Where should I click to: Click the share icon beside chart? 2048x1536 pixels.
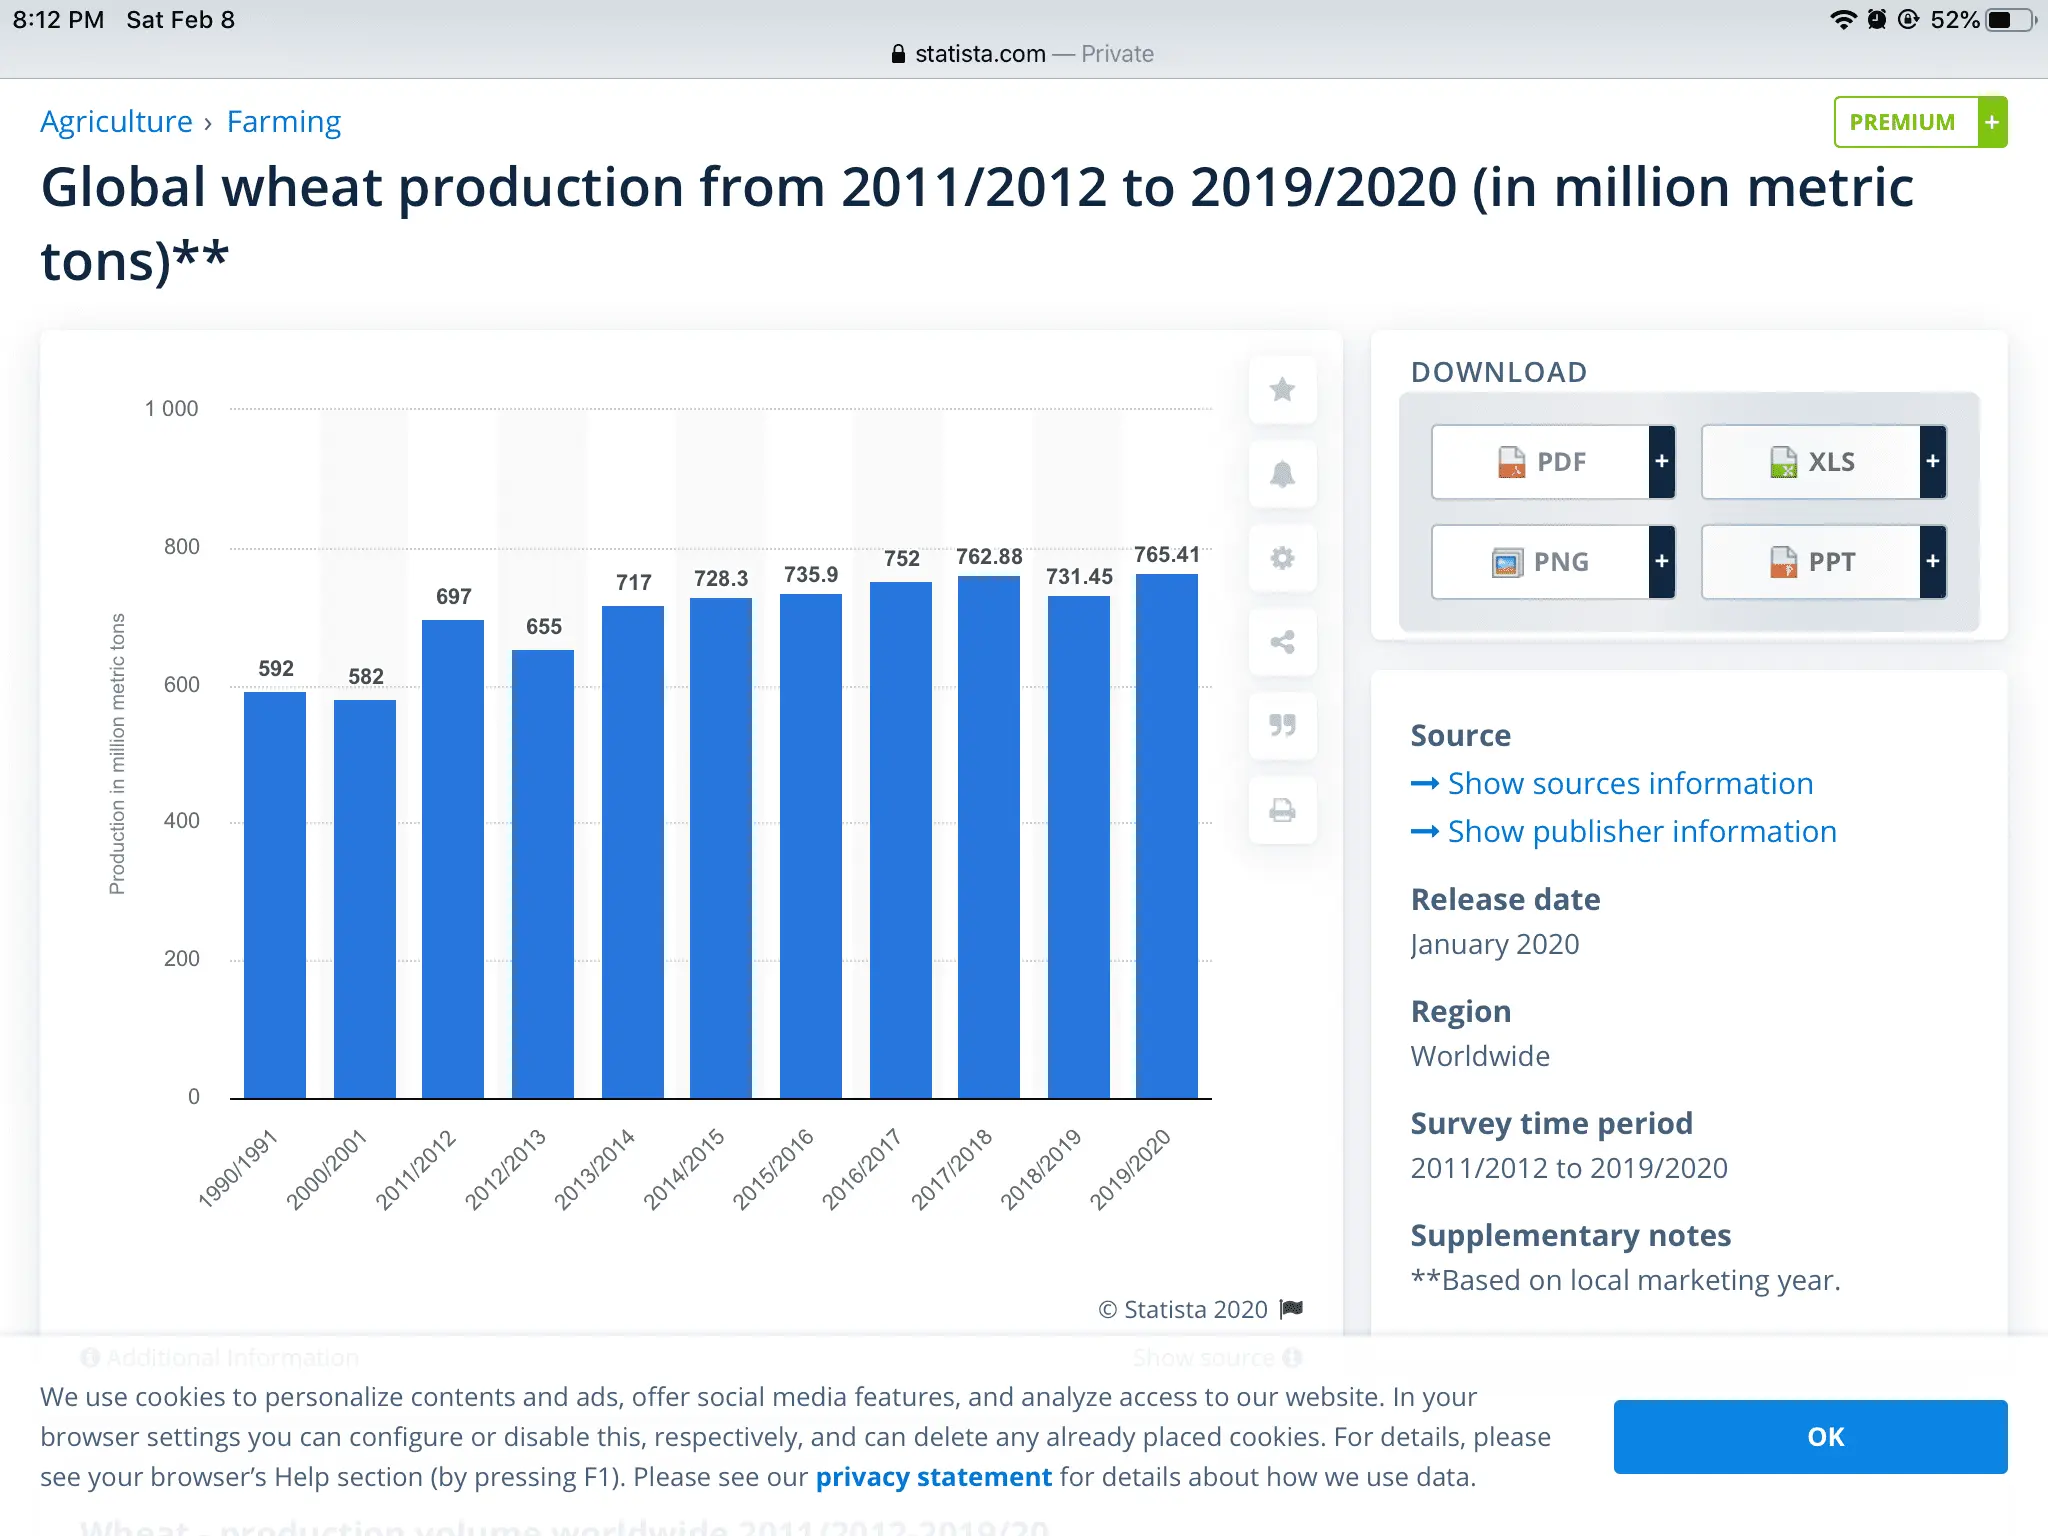(1282, 642)
